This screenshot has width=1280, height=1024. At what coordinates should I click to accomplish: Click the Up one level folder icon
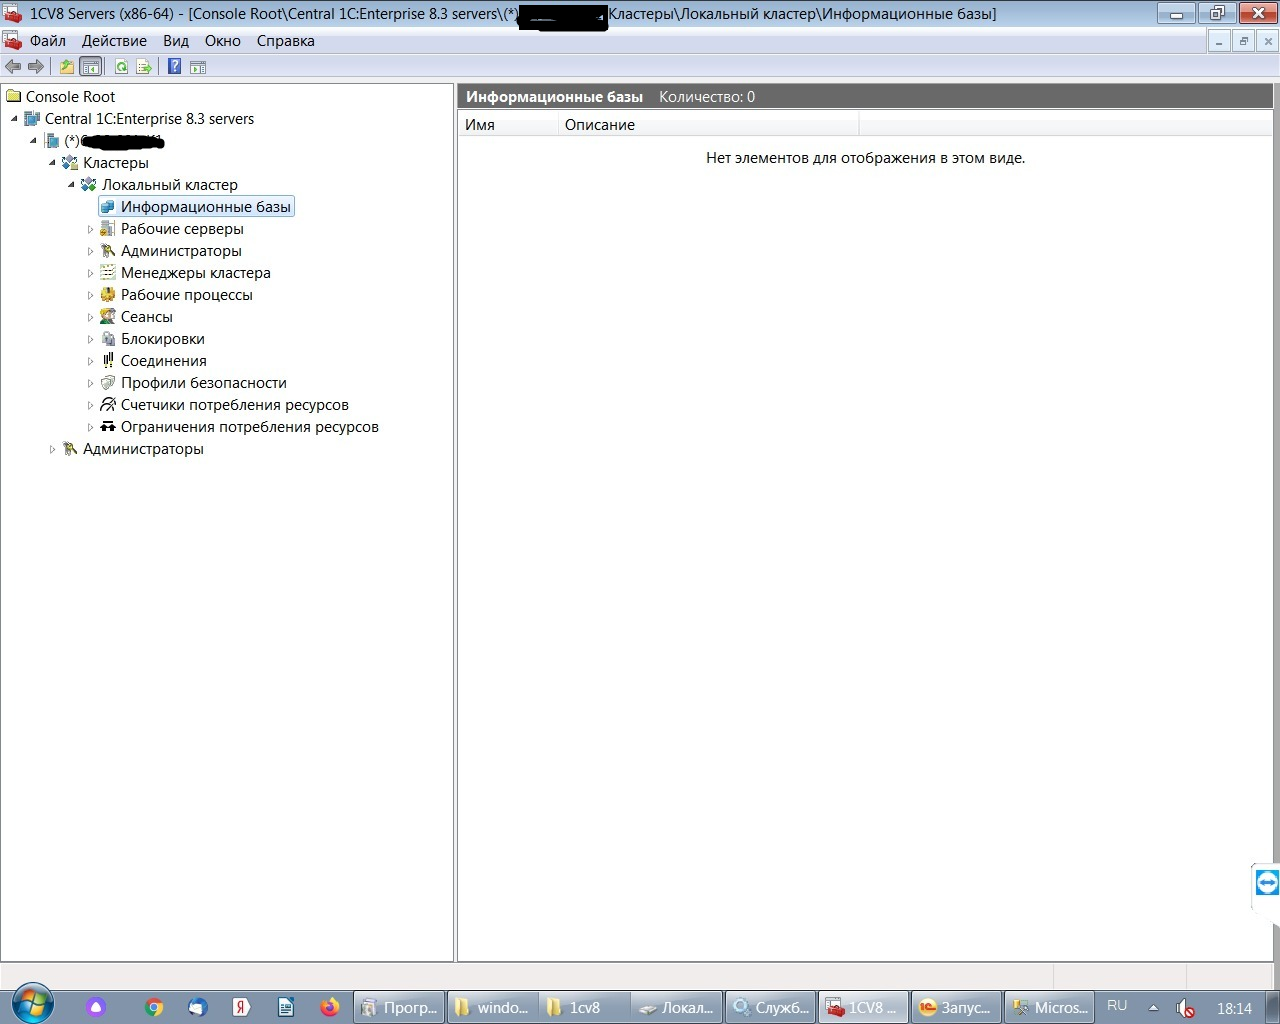[67, 67]
